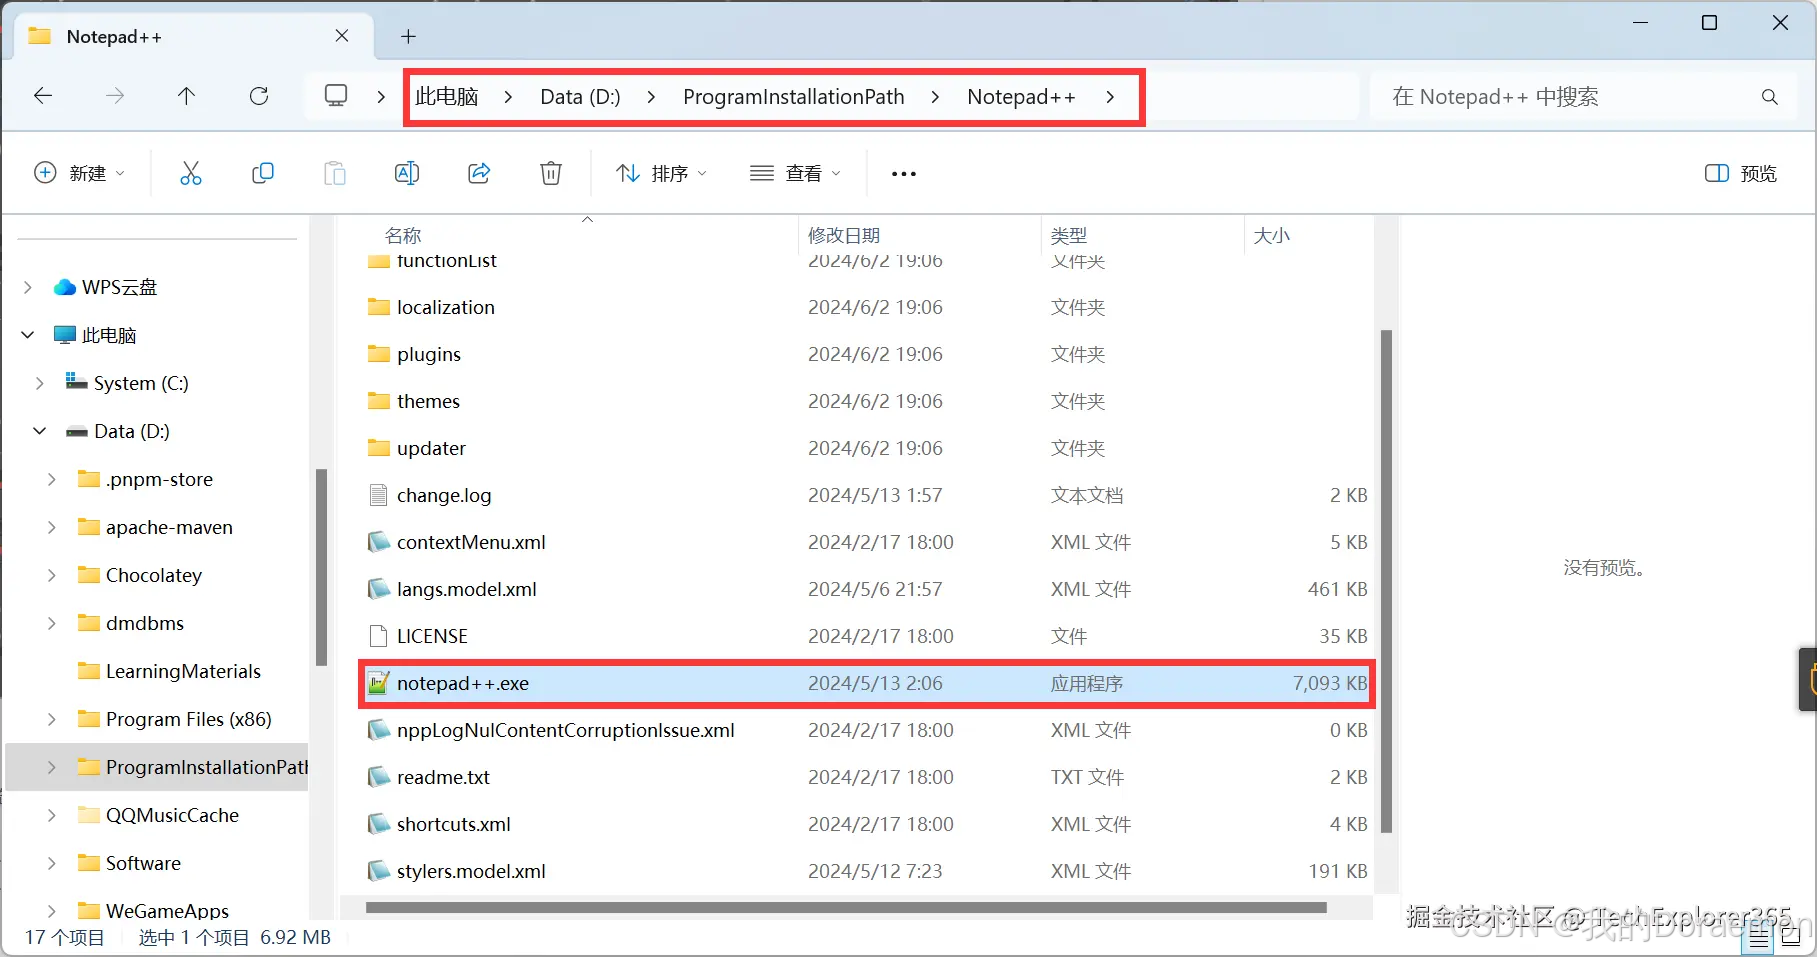Expand the chevron after Notepad++ in address bar
Viewport: 1817px width, 957px height.
pyautogui.click(x=1110, y=97)
